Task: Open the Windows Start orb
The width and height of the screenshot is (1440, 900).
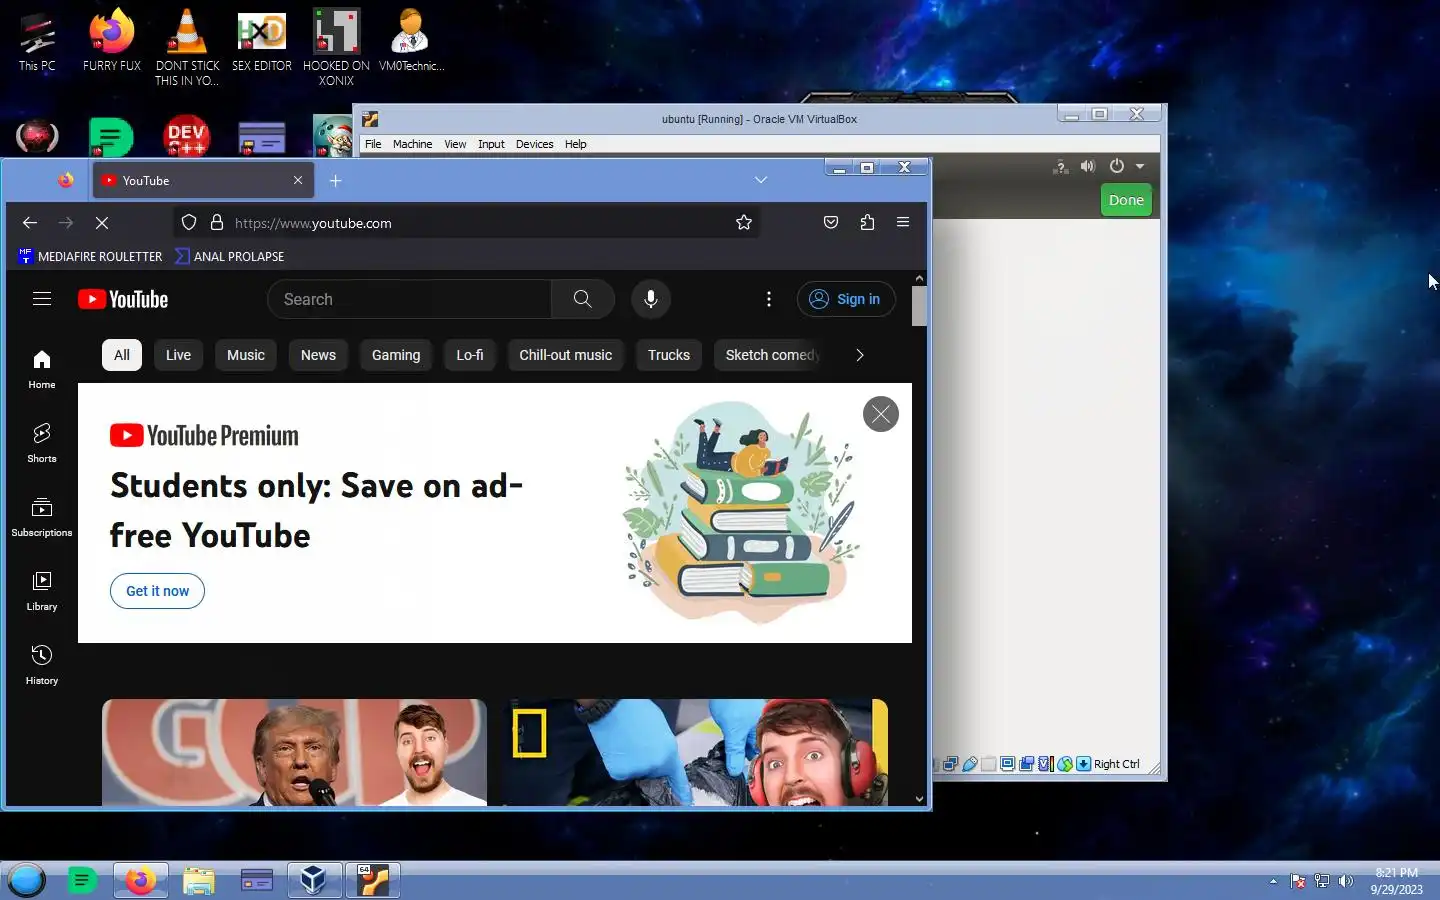Action: click(27, 880)
